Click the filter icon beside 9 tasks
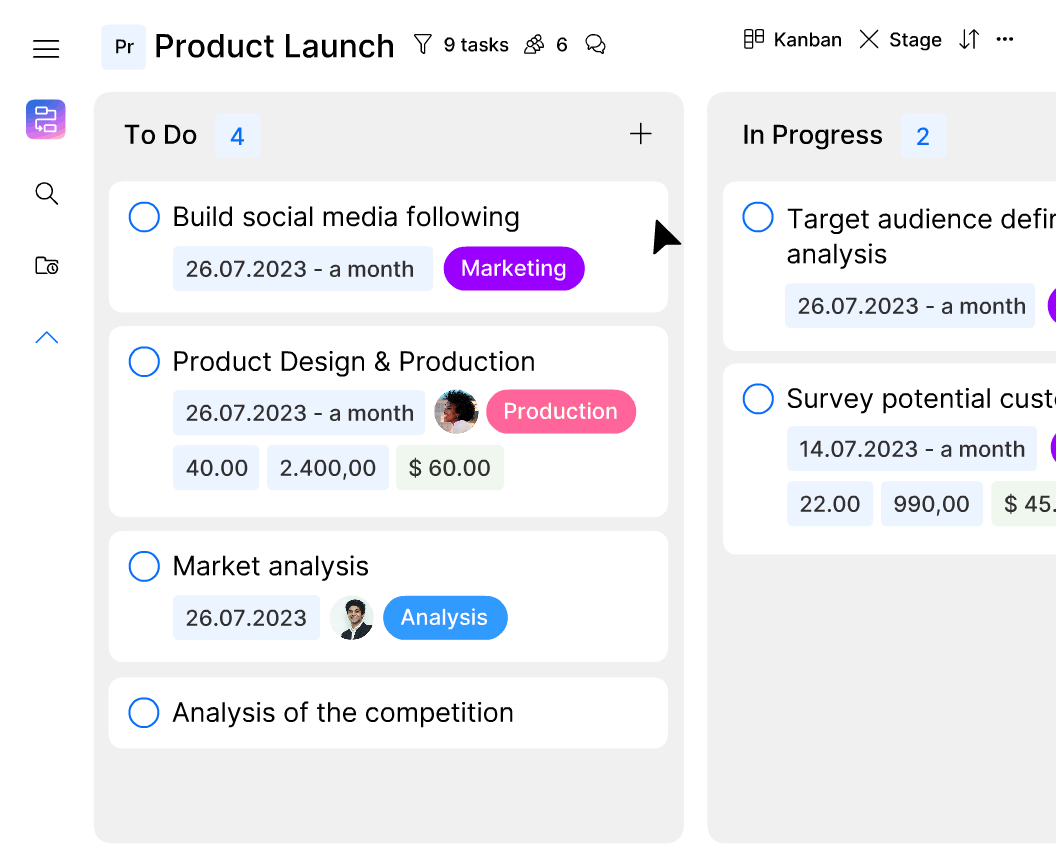The height and width of the screenshot is (864, 1056). (x=423, y=45)
